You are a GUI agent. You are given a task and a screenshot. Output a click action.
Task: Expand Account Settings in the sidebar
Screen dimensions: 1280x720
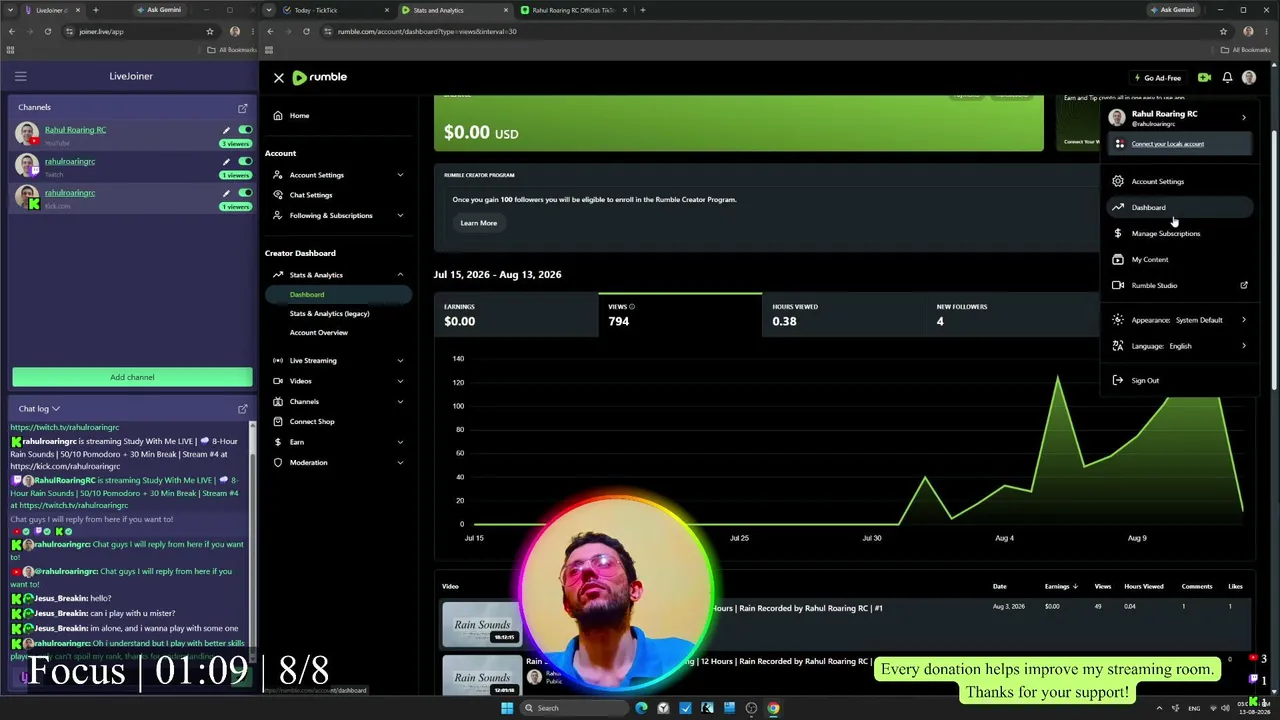(x=338, y=175)
